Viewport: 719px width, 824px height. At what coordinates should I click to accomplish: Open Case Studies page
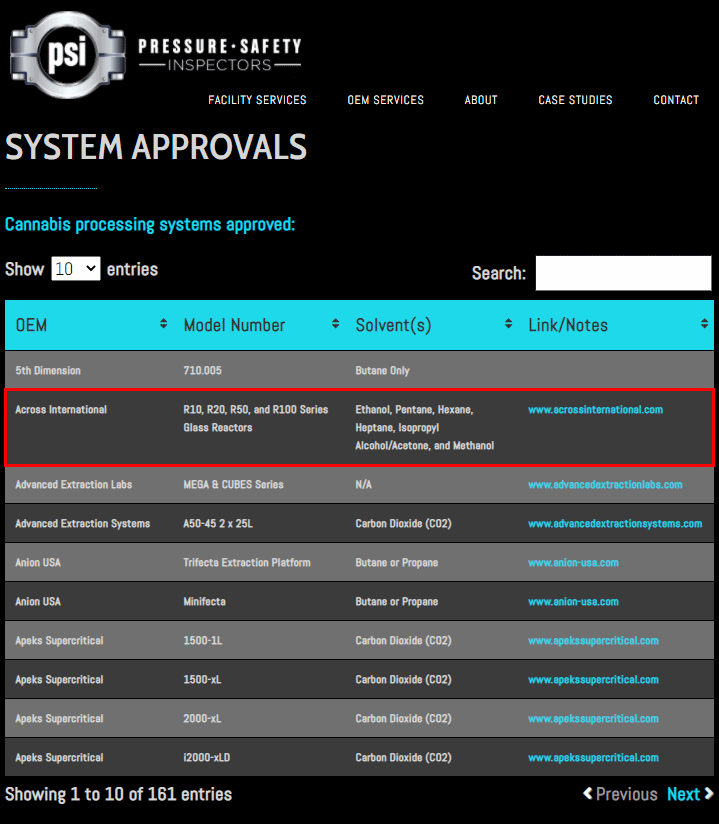click(x=575, y=100)
